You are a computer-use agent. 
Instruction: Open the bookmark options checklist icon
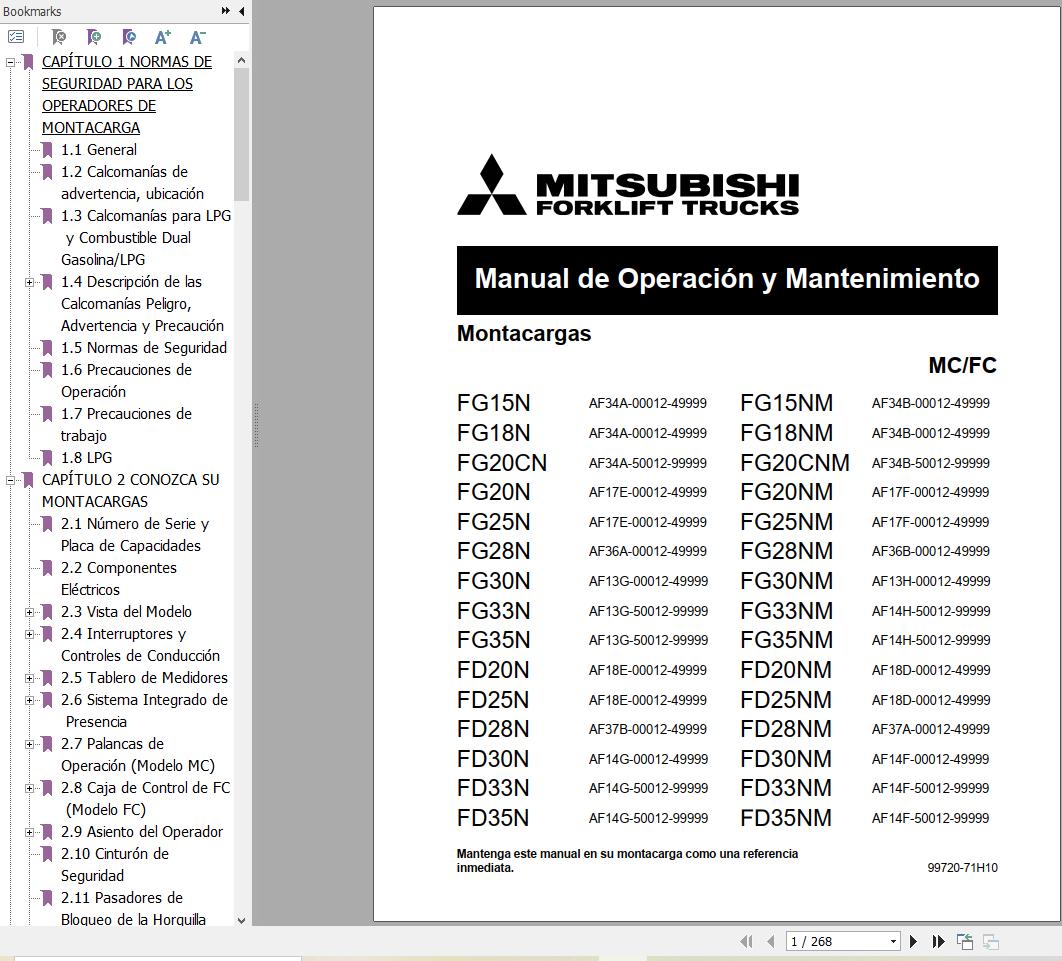(15, 36)
